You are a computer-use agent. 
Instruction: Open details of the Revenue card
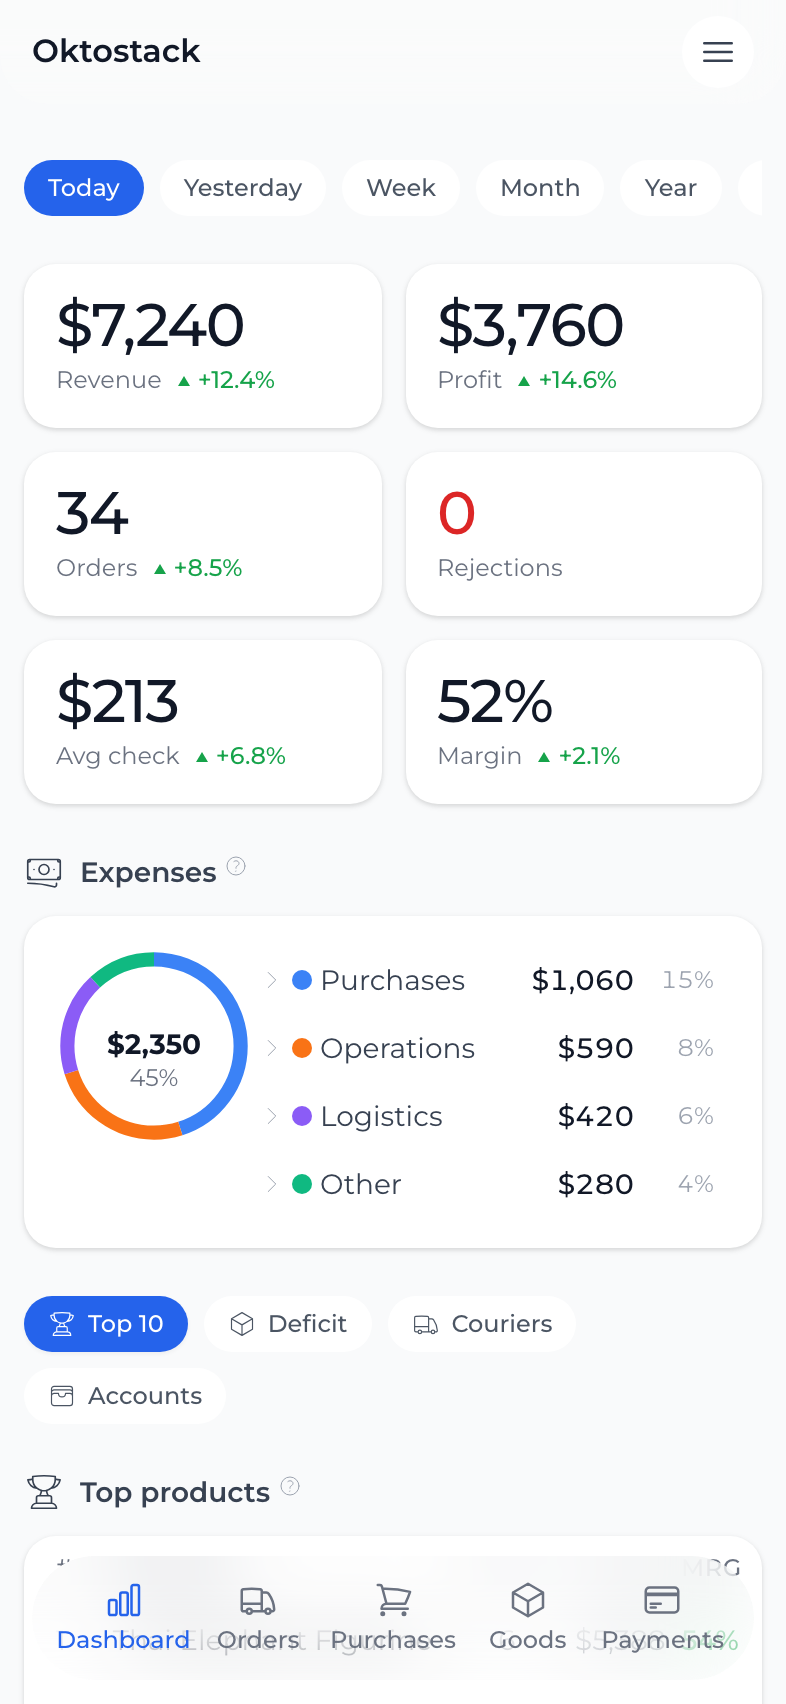point(202,345)
